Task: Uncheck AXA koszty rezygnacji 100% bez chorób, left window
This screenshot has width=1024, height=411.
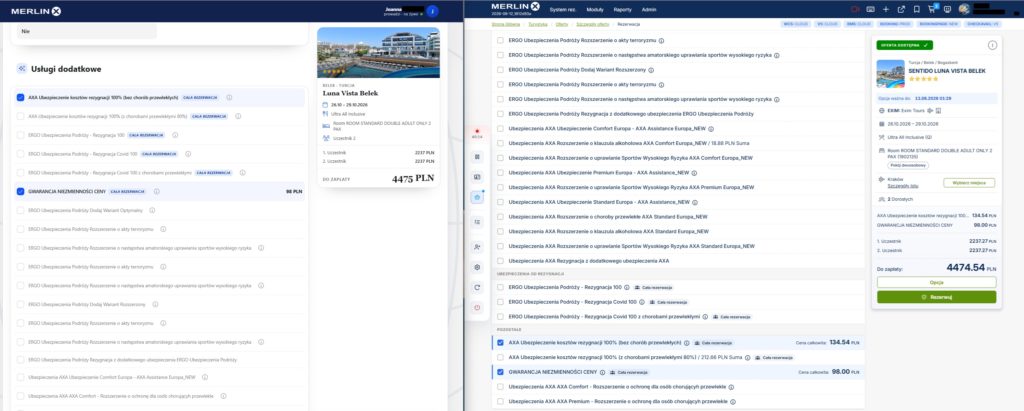Action: pyautogui.click(x=21, y=98)
